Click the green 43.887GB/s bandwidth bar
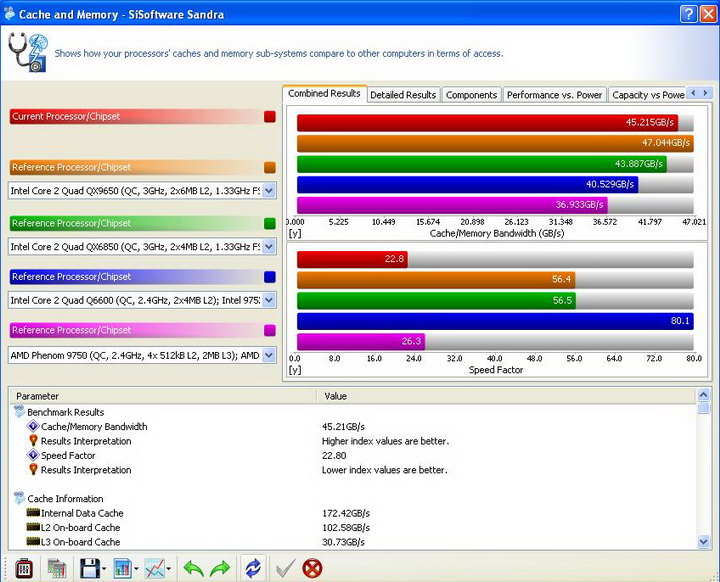 coord(482,164)
